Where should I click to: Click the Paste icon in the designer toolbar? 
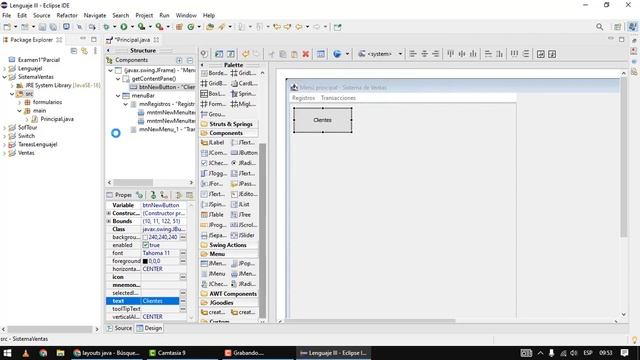click(x=294, y=54)
